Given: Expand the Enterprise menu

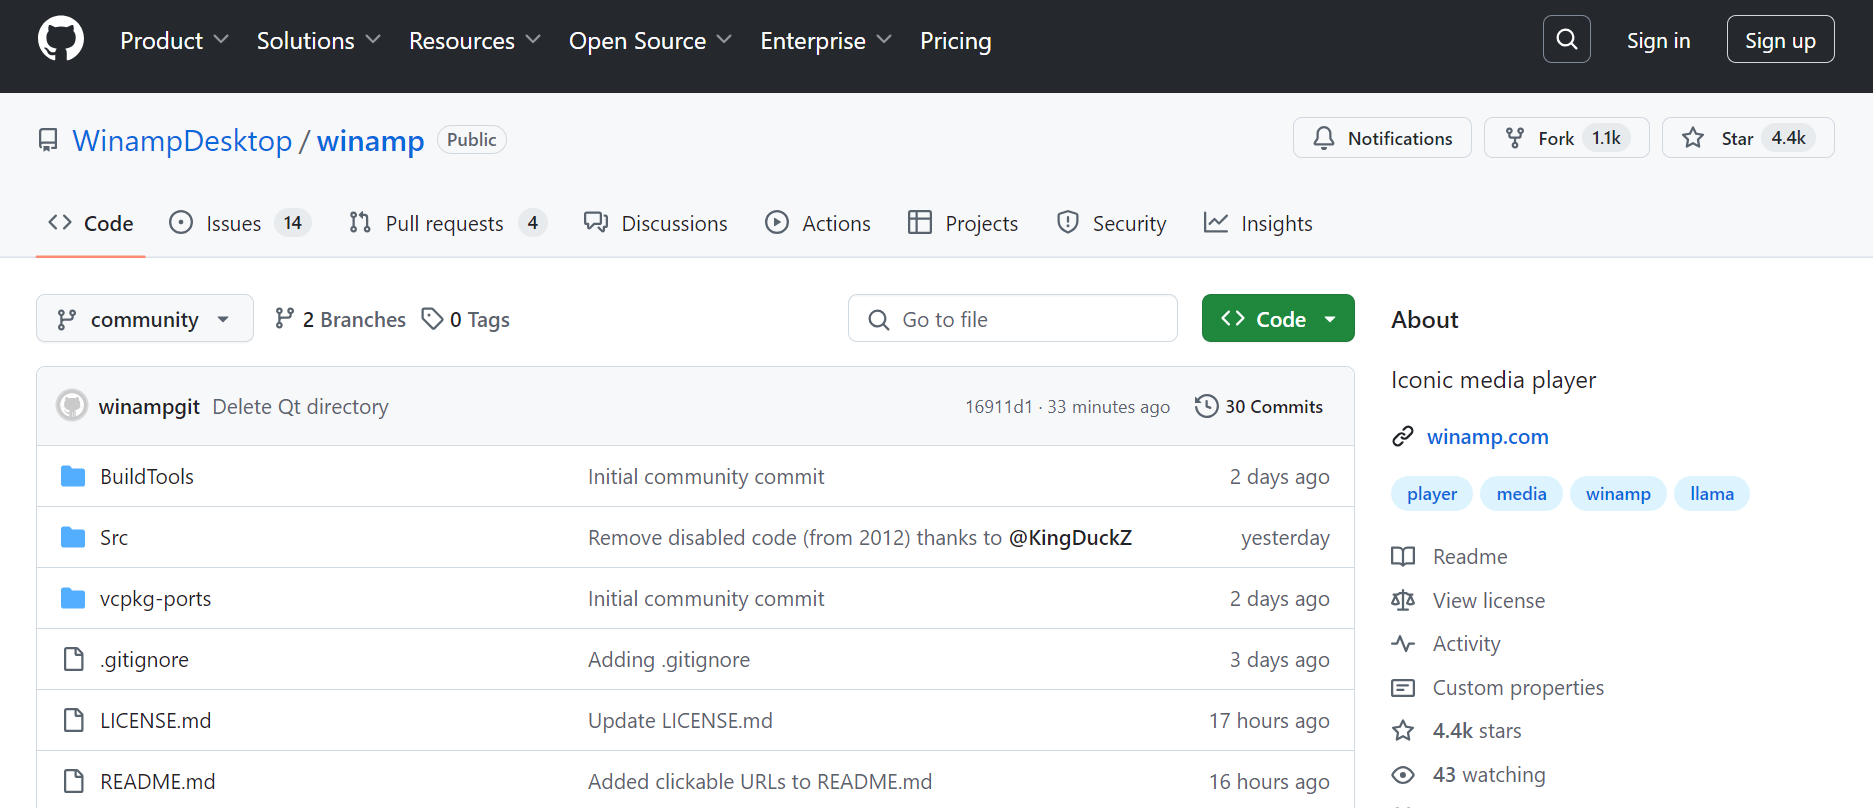Looking at the screenshot, I should coord(826,41).
